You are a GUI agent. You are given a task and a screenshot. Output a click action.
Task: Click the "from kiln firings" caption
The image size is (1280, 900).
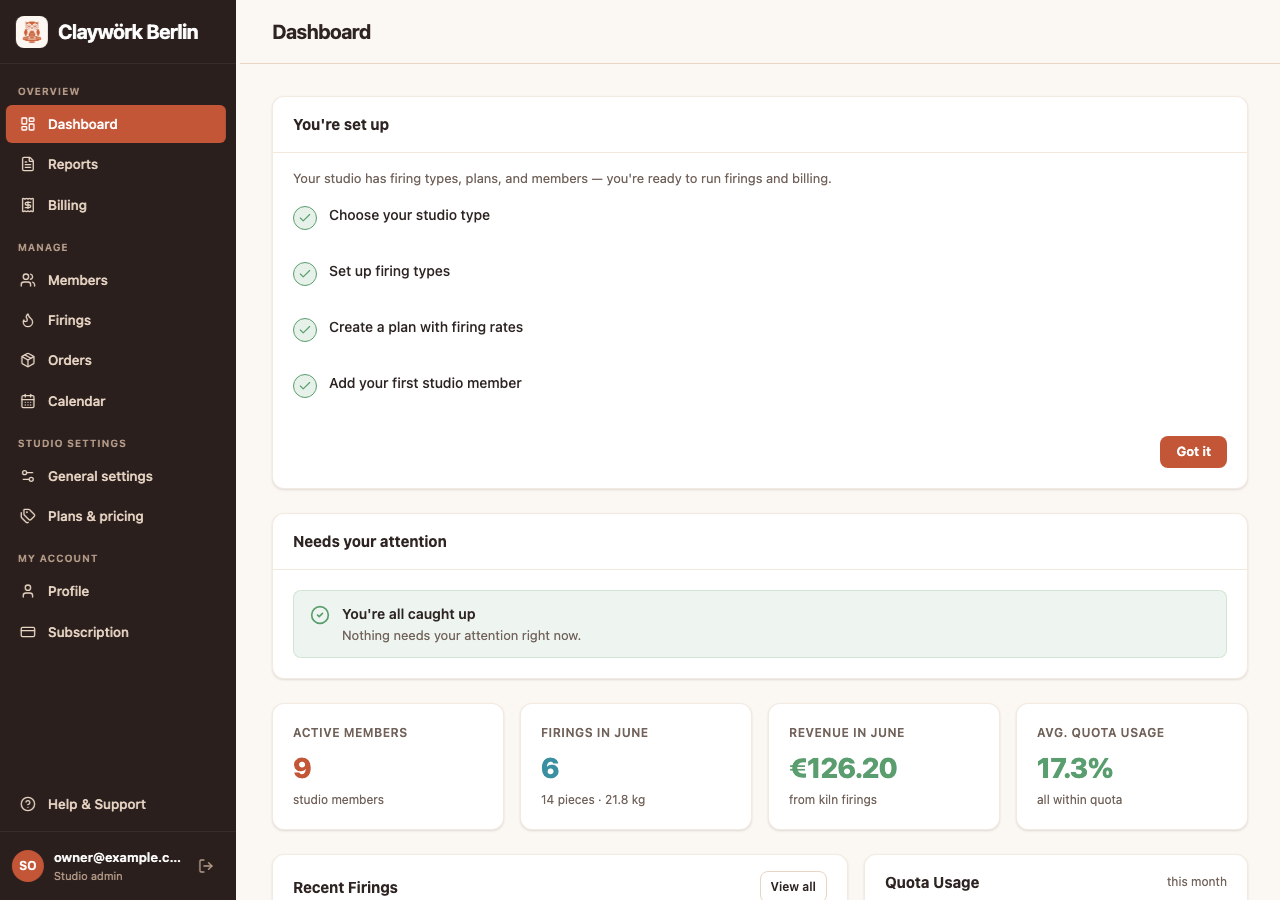point(833,800)
